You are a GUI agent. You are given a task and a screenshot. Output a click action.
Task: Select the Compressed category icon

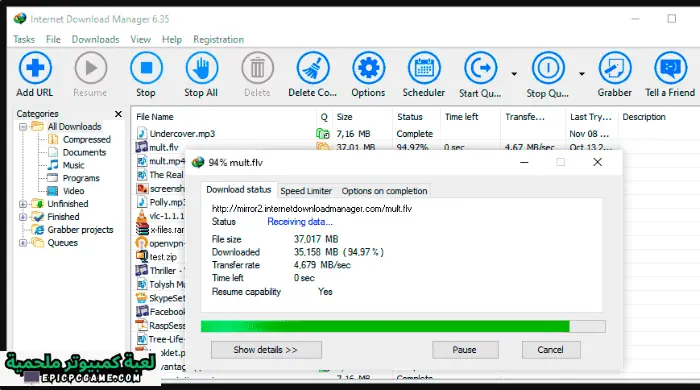(x=53, y=139)
